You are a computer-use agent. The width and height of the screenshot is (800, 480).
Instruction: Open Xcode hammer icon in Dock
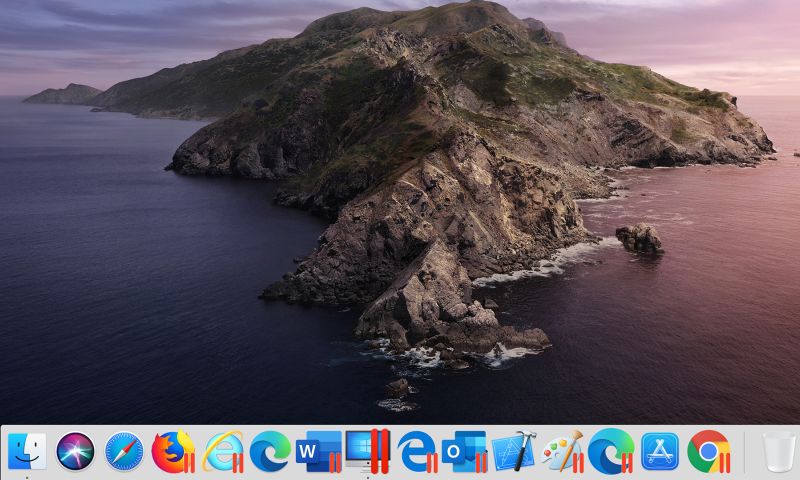(514, 451)
